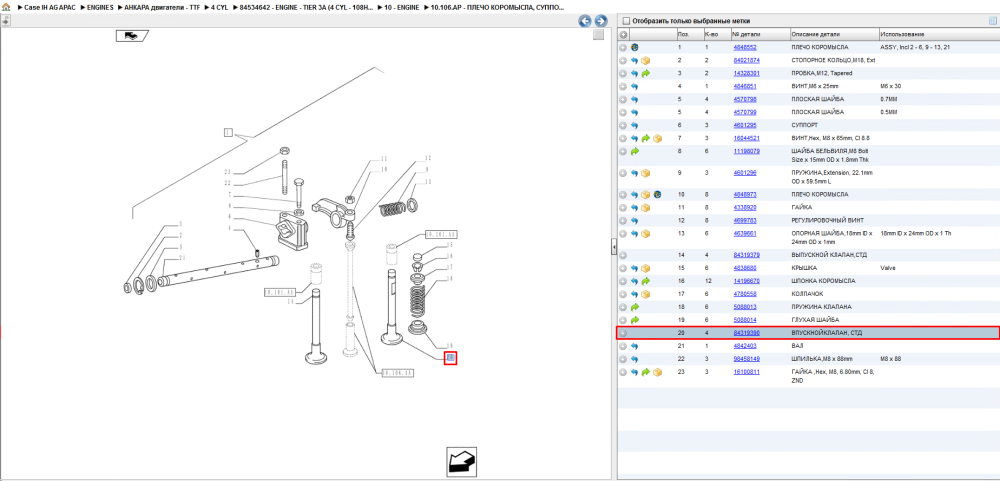Open the next diagram with right arrow
This screenshot has width=1000, height=481.
[x=599, y=21]
